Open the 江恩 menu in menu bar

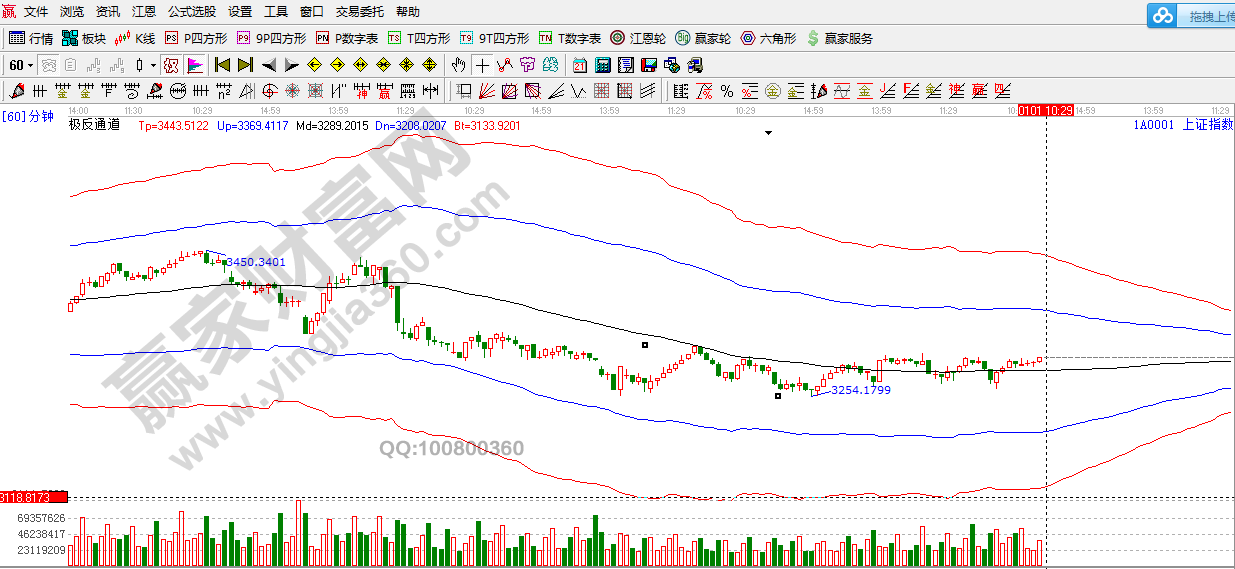coord(144,12)
